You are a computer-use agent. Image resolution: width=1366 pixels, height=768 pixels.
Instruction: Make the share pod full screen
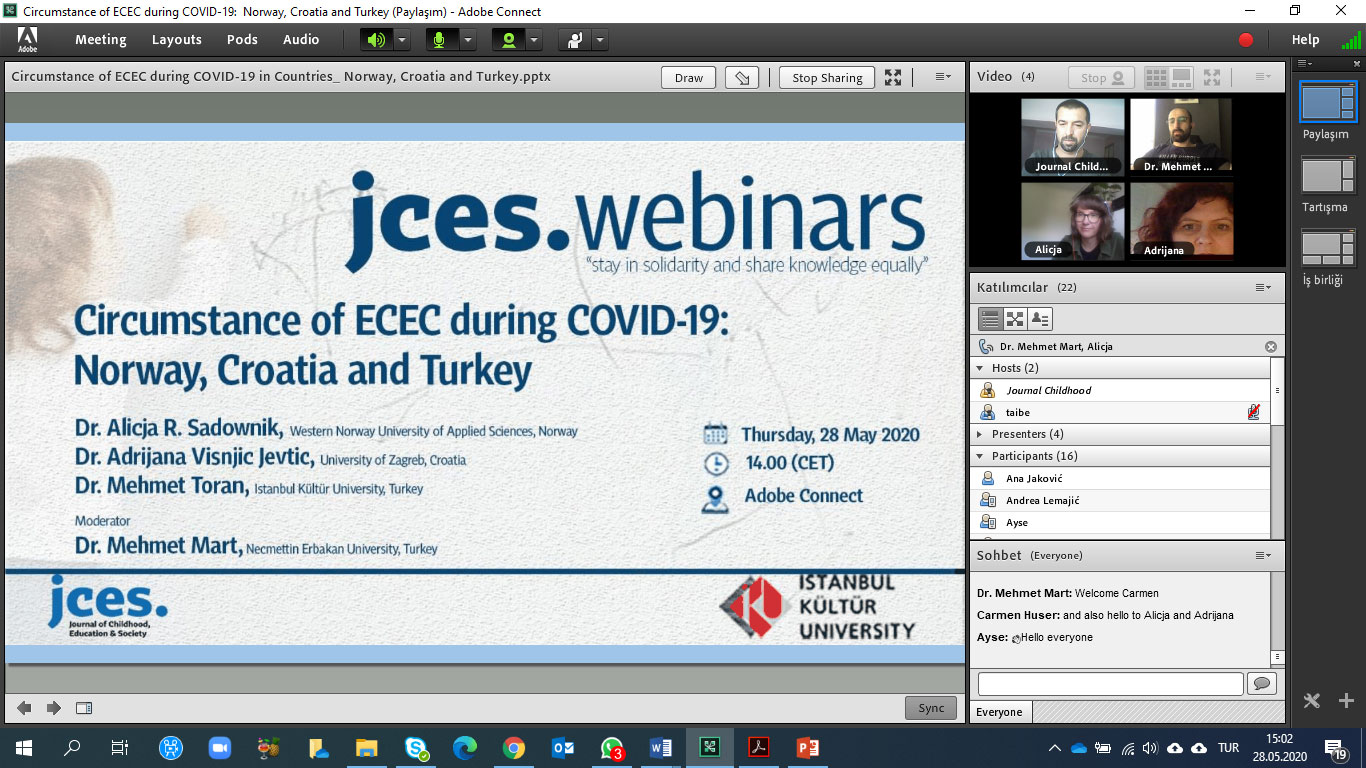893,78
